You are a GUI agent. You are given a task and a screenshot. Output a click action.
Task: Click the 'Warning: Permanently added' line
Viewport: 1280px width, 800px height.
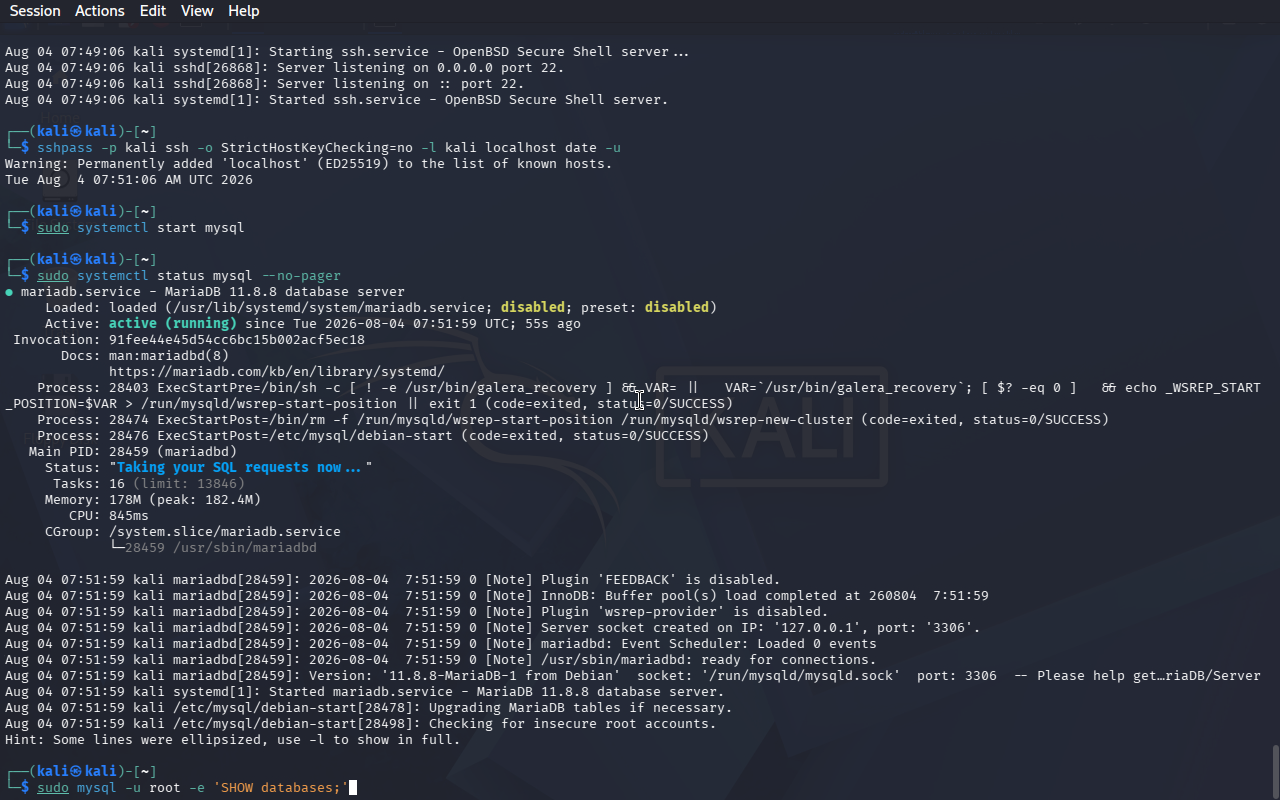click(309, 164)
